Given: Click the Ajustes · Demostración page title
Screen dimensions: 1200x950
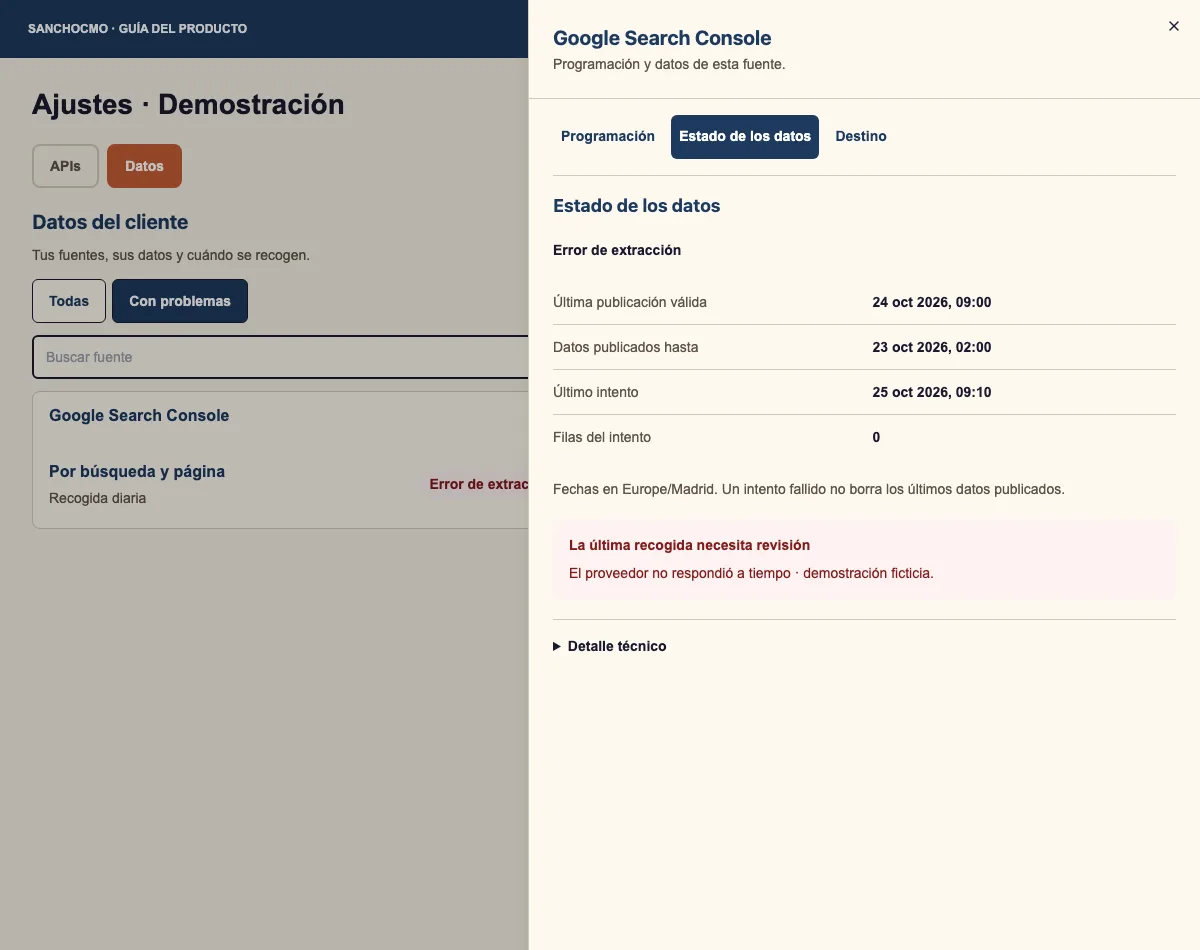Looking at the screenshot, I should (x=188, y=104).
